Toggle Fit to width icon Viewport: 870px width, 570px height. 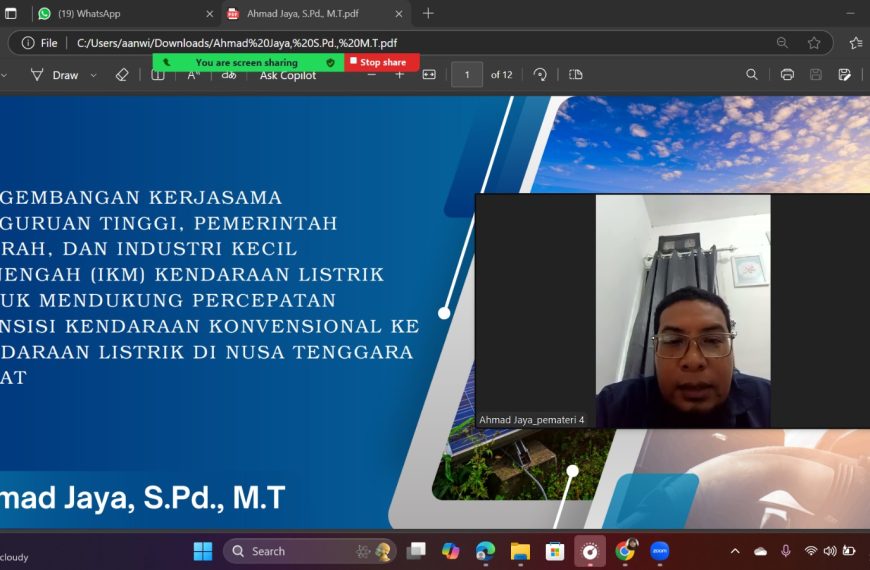429,74
